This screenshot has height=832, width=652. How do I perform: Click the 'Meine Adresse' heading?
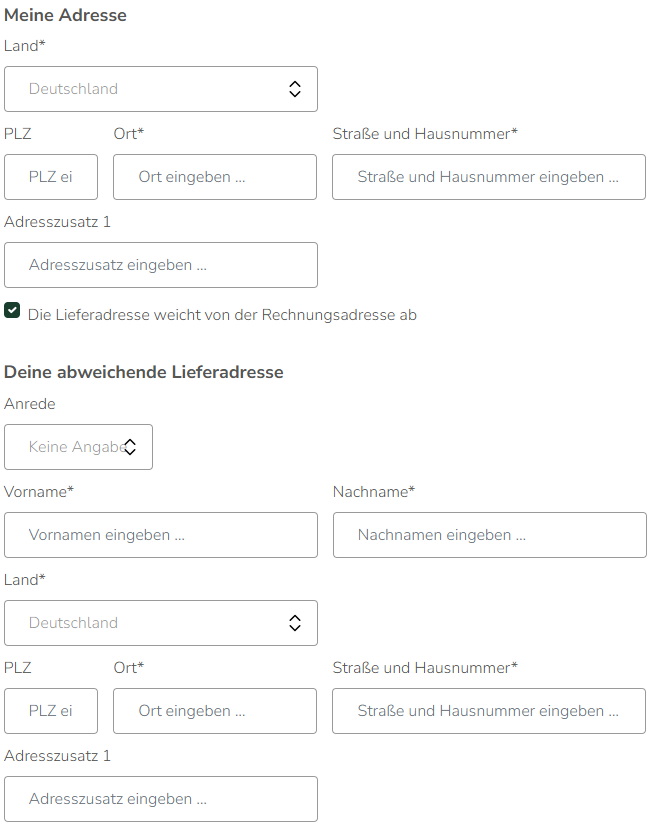pyautogui.click(x=65, y=16)
